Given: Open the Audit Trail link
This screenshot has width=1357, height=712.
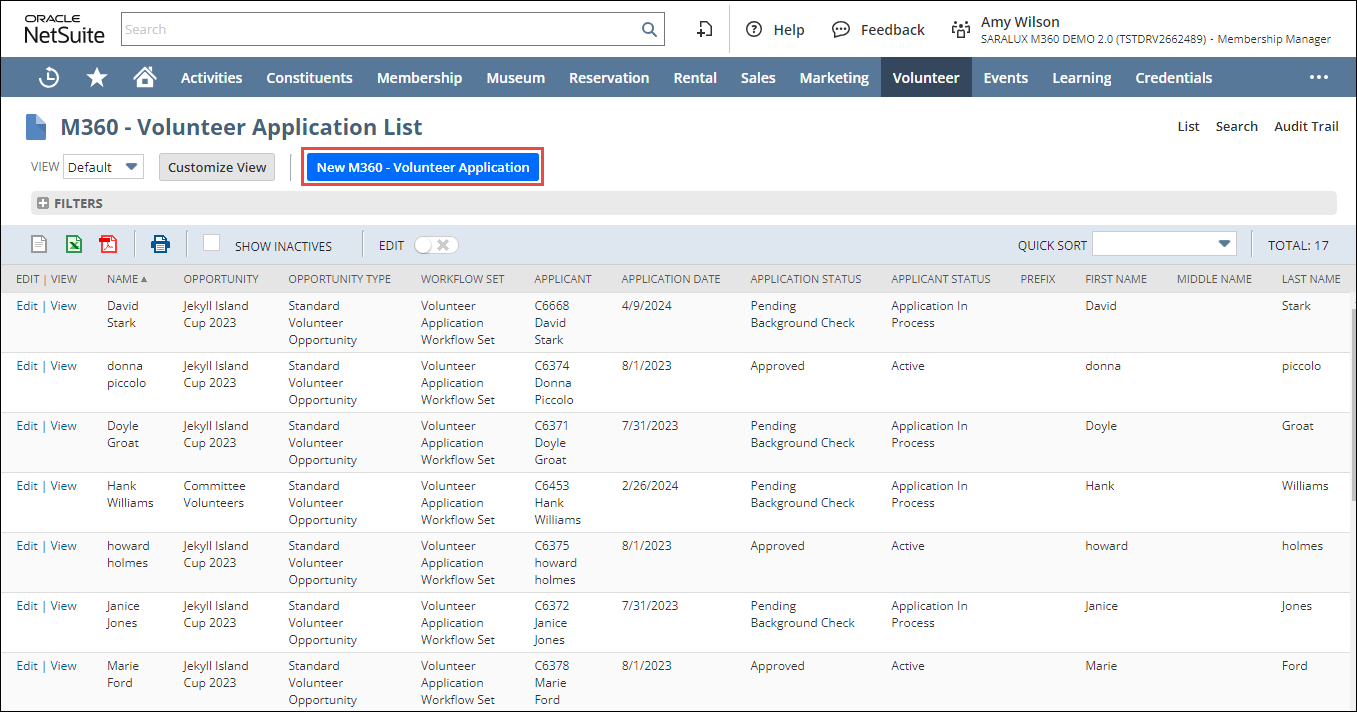Looking at the screenshot, I should 1305,126.
